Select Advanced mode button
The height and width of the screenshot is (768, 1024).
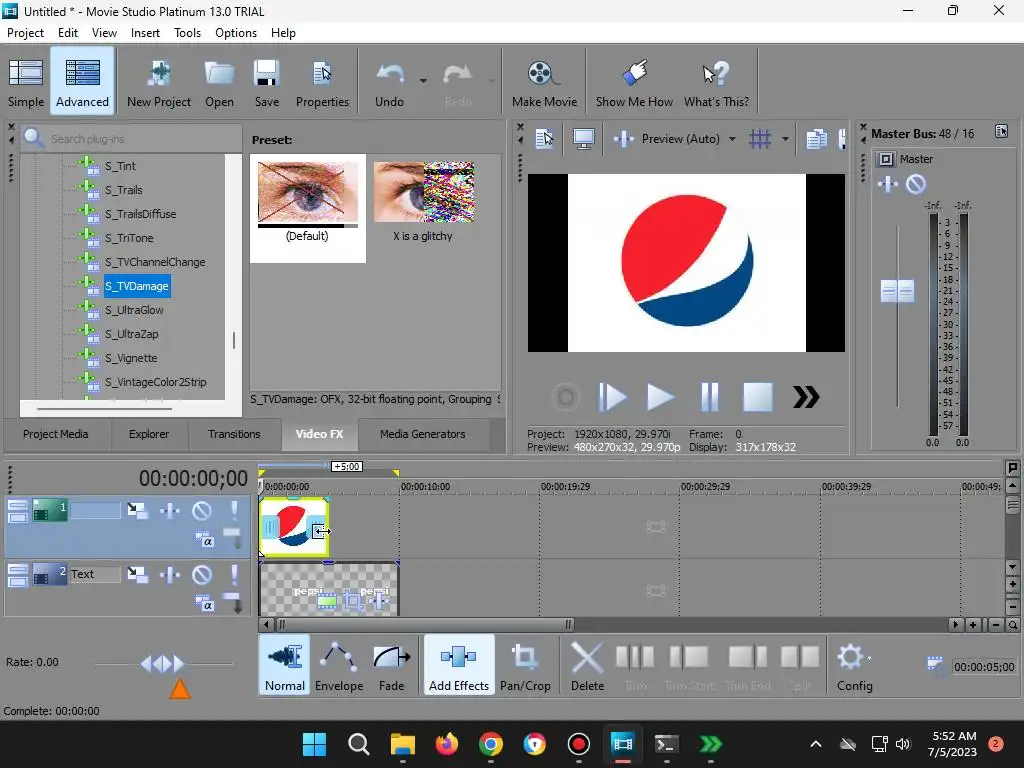(82, 82)
